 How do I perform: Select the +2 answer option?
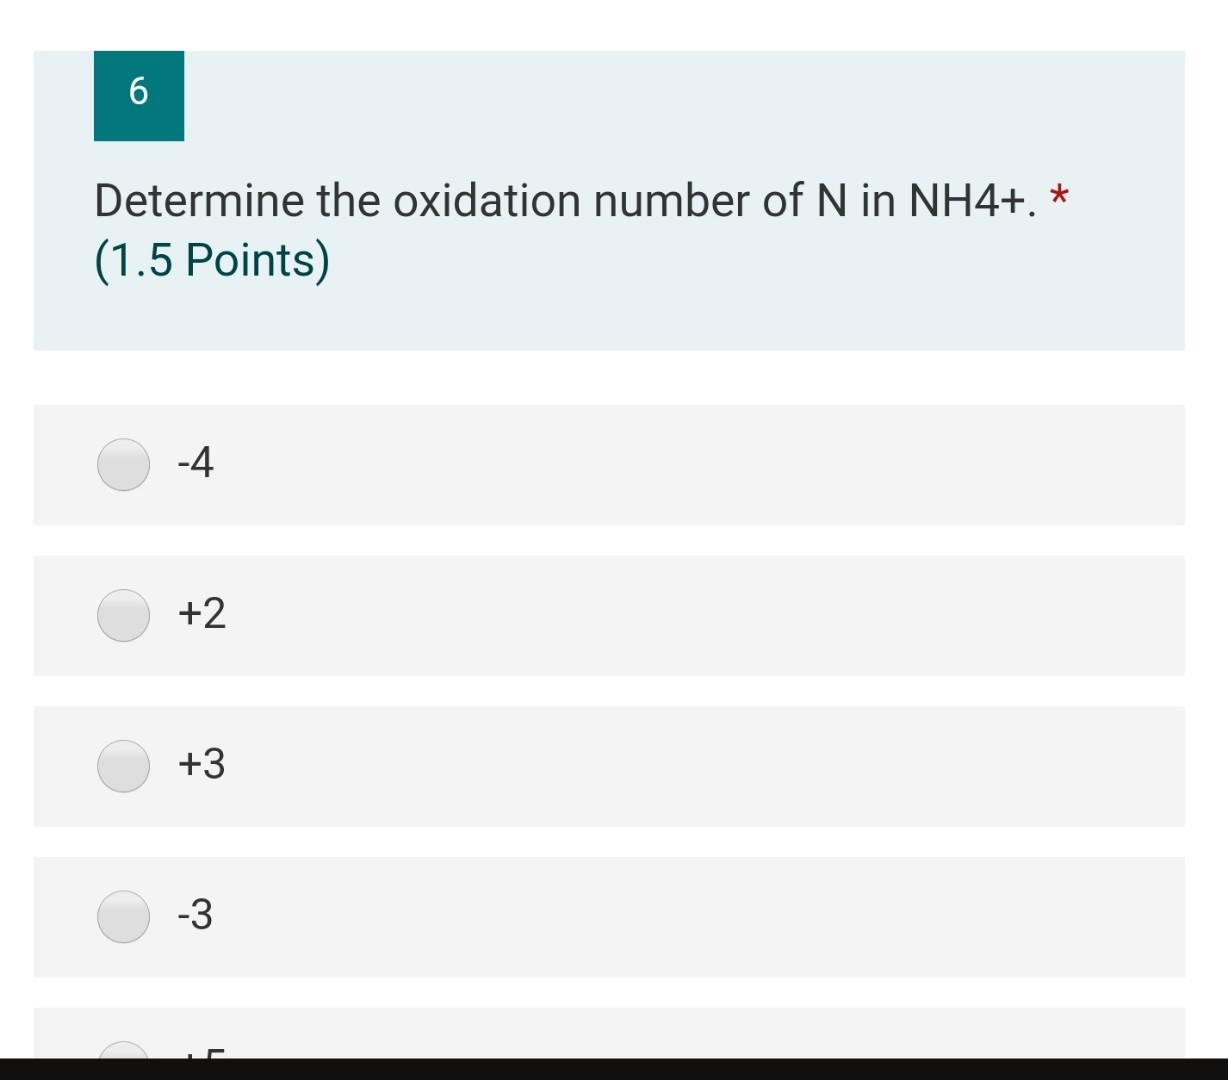tap(123, 615)
